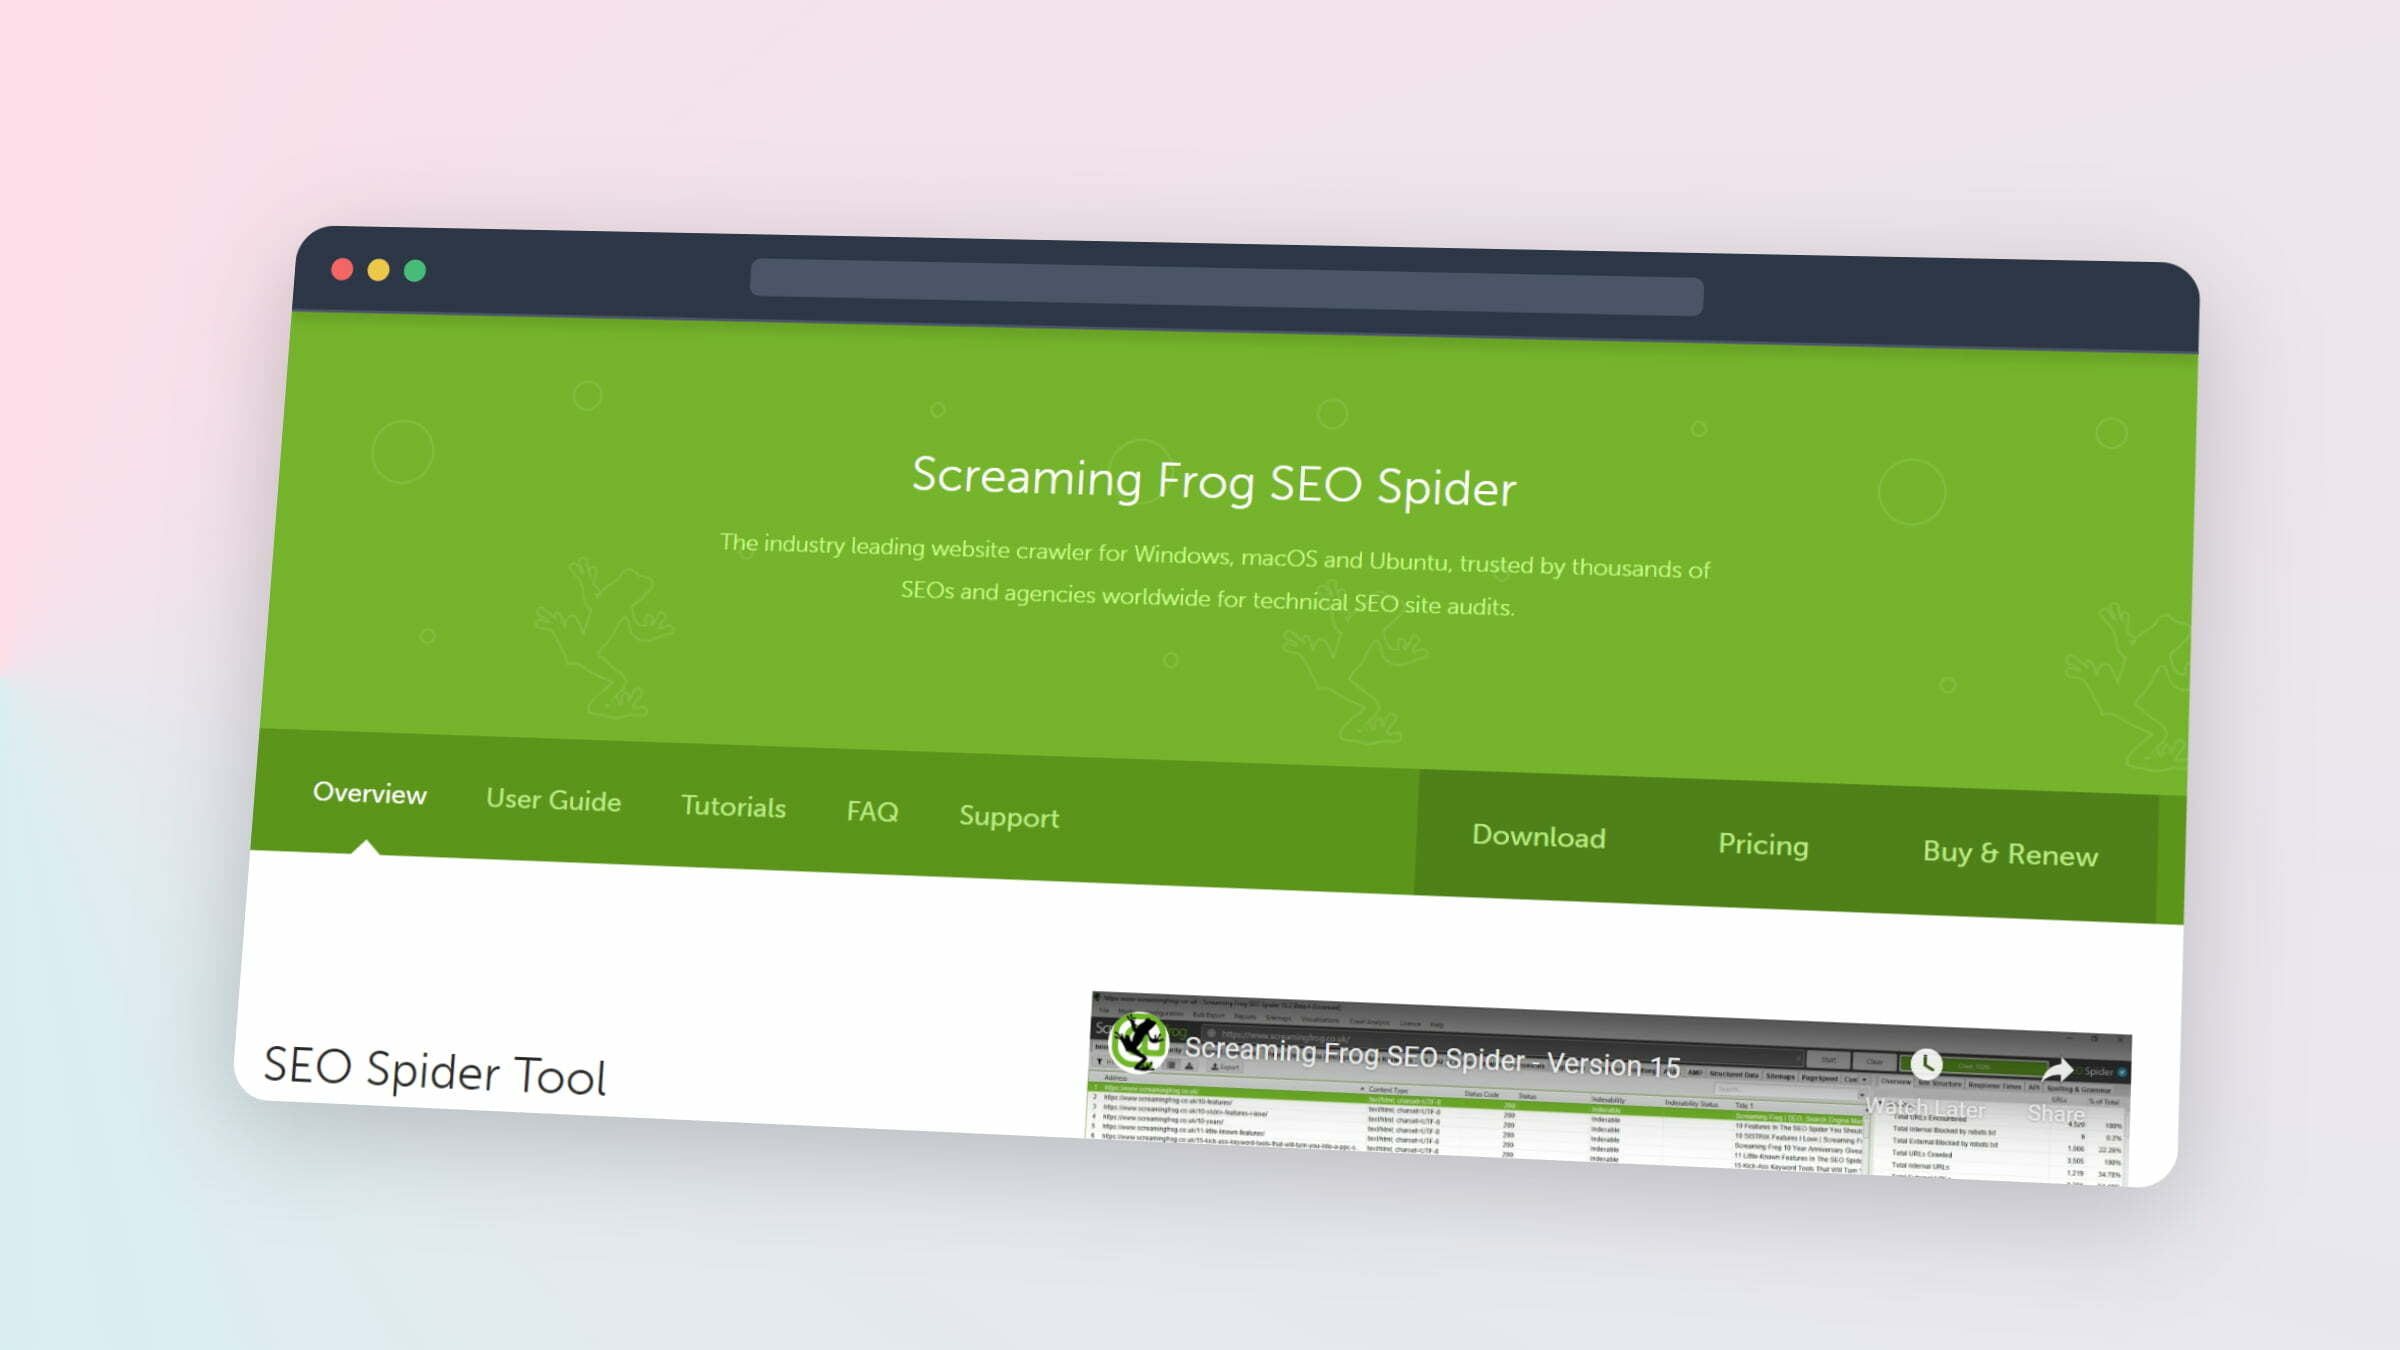Select the User Guide tab
This screenshot has height=1350, width=2400.
tap(552, 798)
